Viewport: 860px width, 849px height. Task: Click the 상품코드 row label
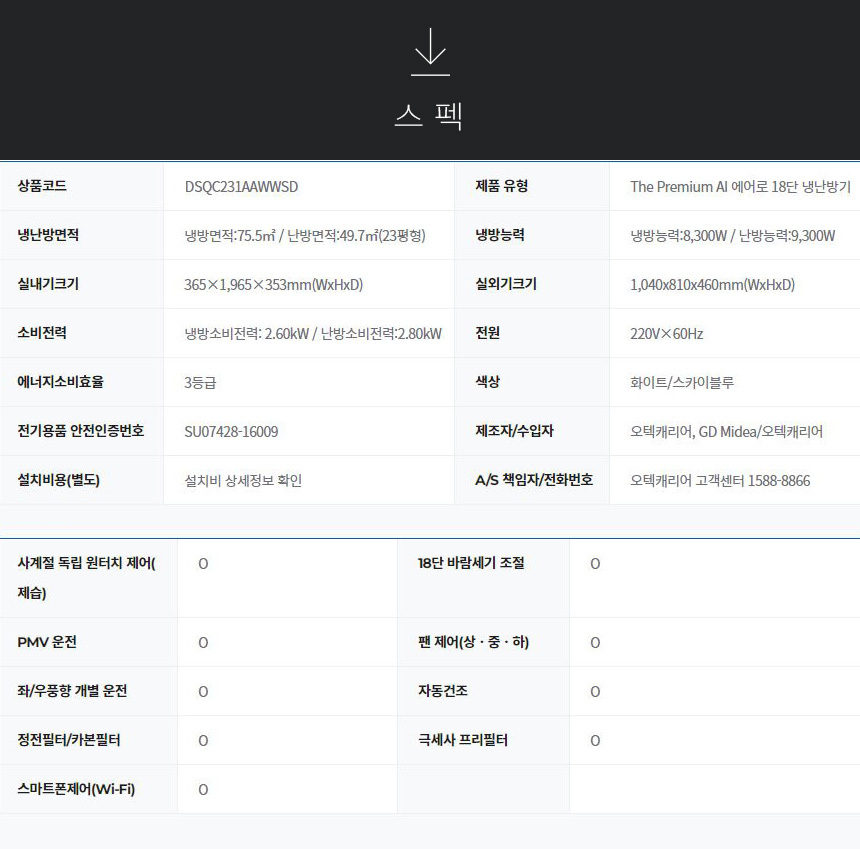click(42, 186)
